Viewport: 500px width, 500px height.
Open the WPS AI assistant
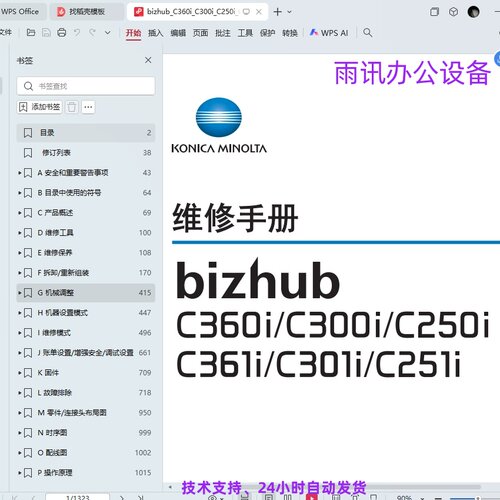(329, 33)
